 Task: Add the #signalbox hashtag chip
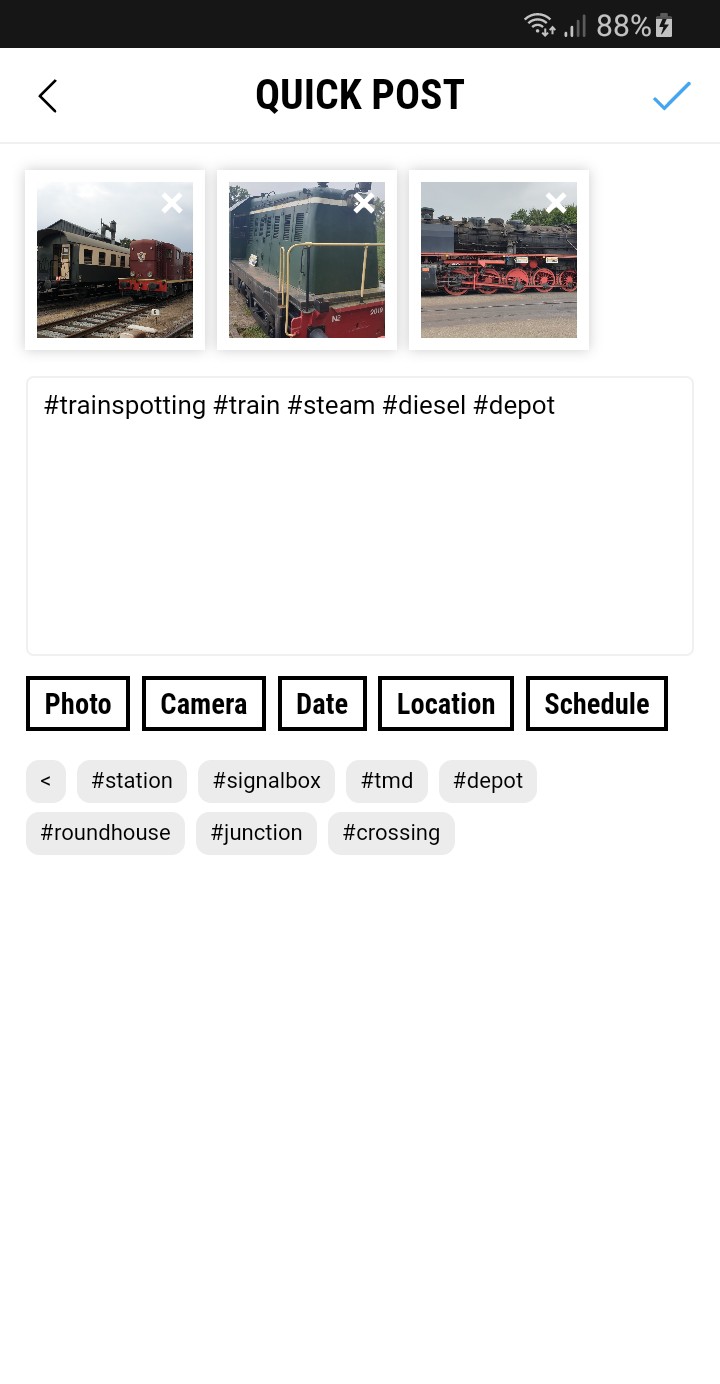(266, 781)
